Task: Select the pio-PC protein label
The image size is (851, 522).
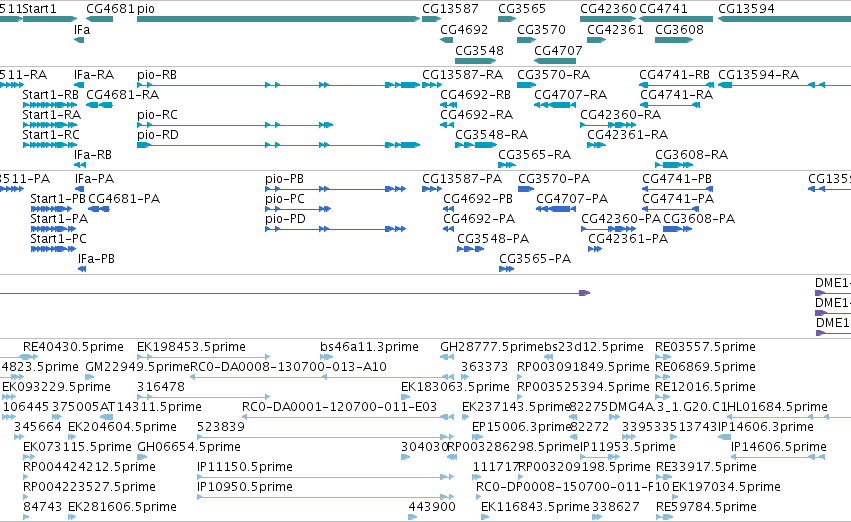Action: (285, 199)
